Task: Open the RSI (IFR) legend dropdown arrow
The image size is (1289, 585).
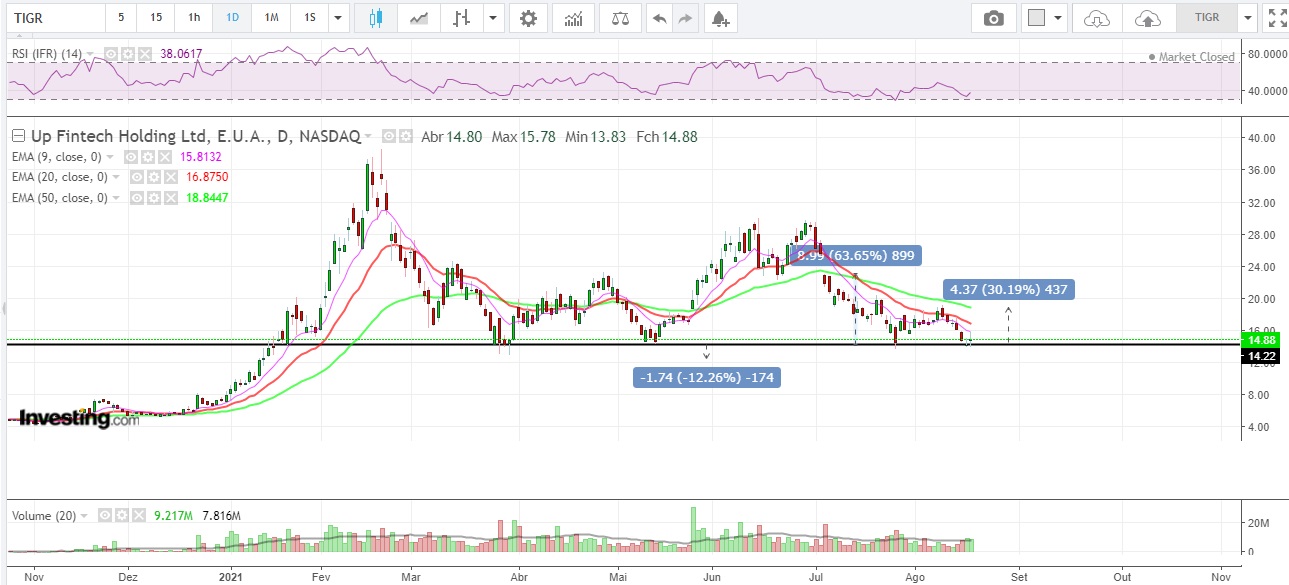Action: coord(92,54)
